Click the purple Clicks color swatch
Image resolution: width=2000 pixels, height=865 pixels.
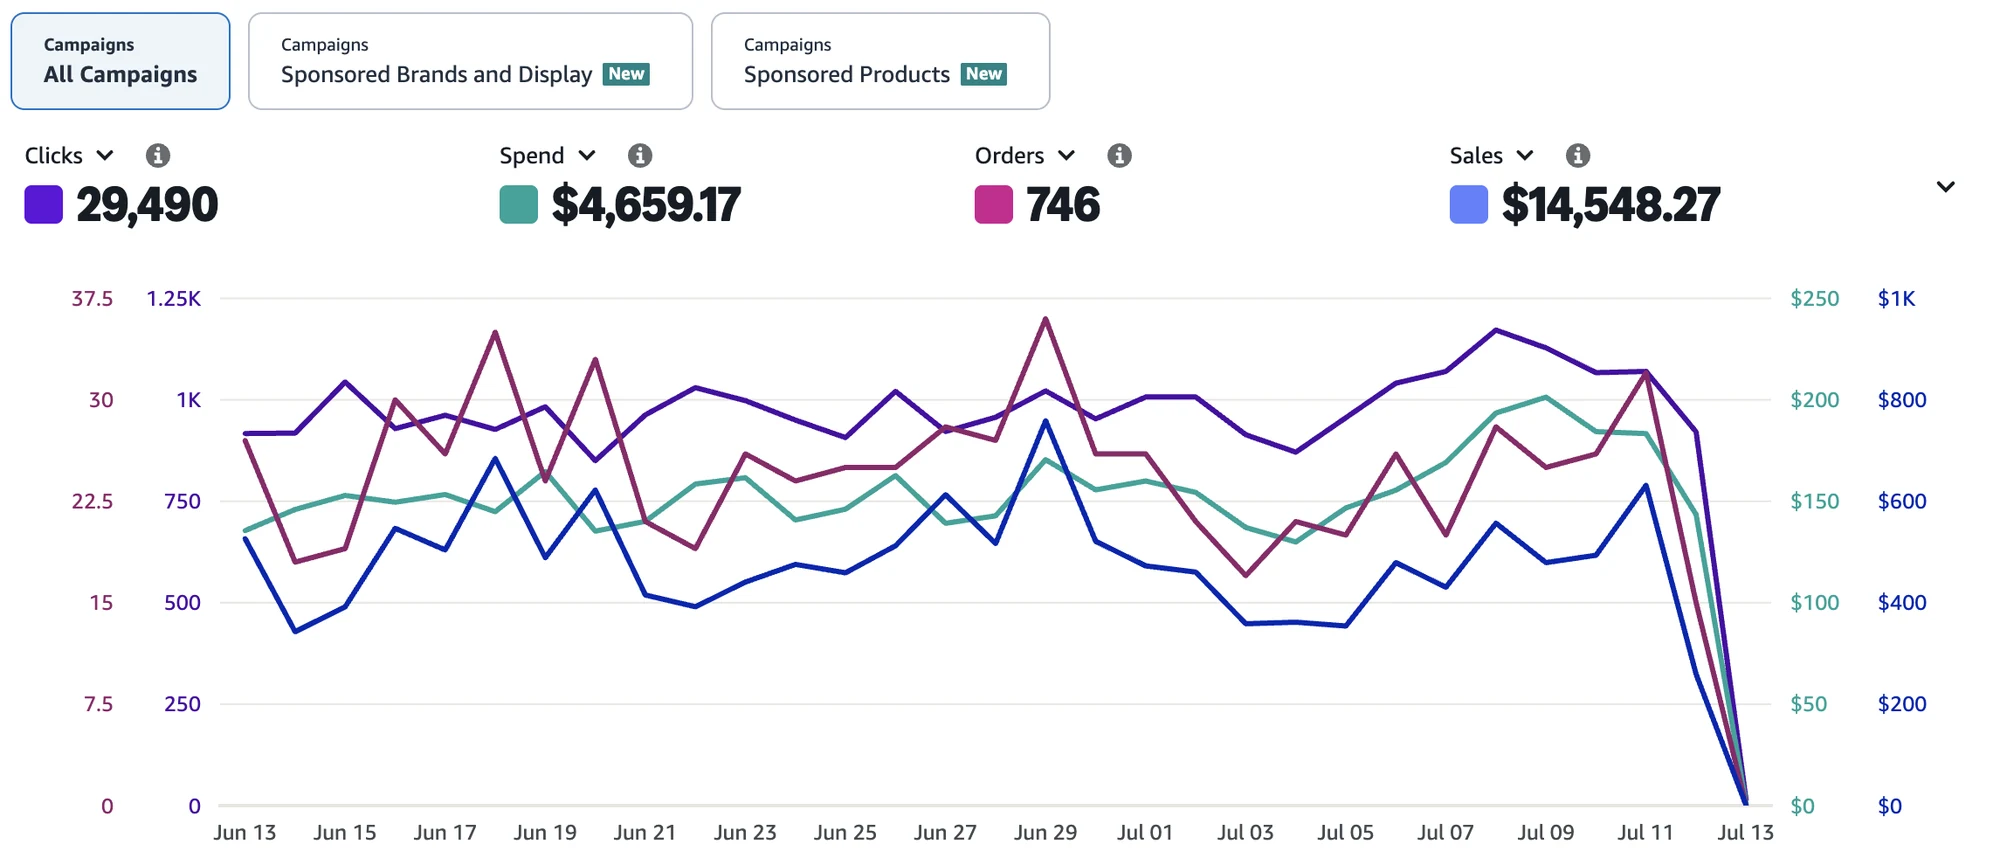click(44, 205)
